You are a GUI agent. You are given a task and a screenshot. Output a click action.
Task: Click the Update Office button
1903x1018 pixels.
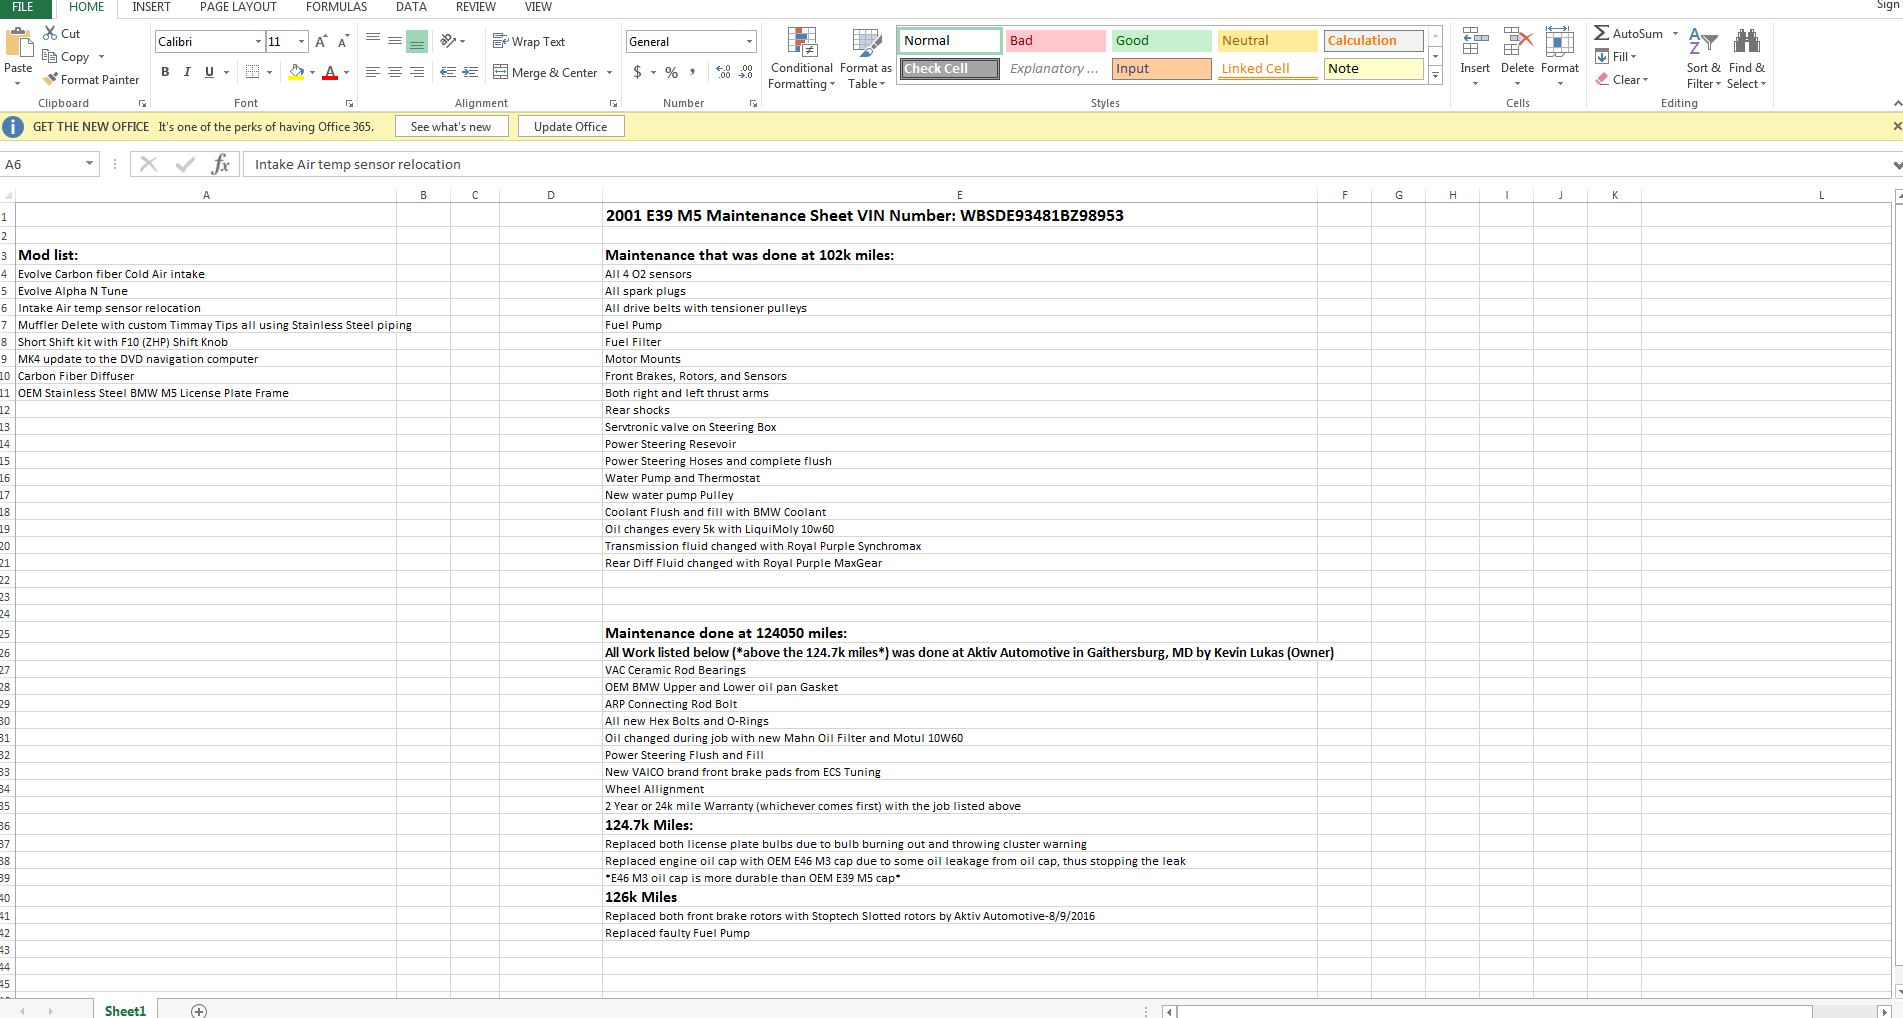click(x=571, y=127)
